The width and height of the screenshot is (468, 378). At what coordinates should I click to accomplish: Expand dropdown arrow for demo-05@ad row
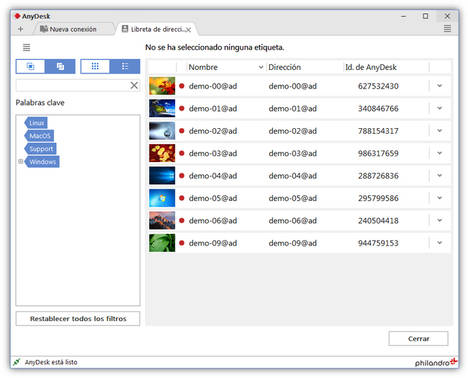point(439,198)
